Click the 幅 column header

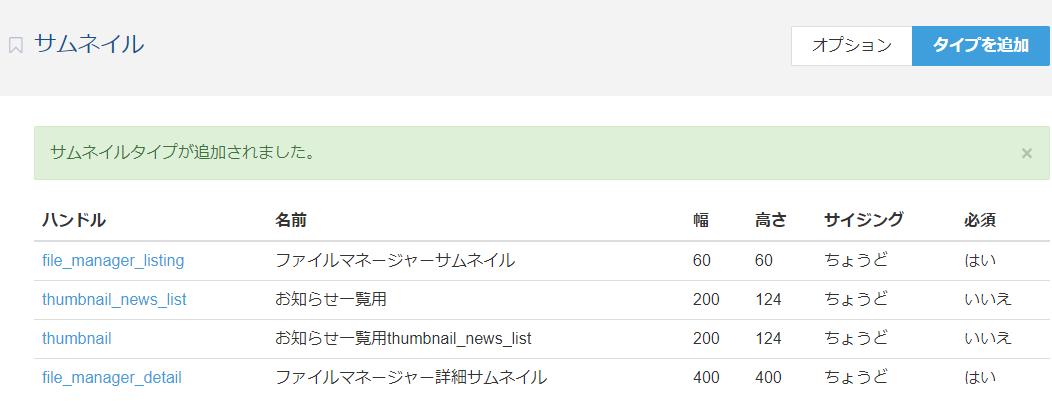[700, 220]
